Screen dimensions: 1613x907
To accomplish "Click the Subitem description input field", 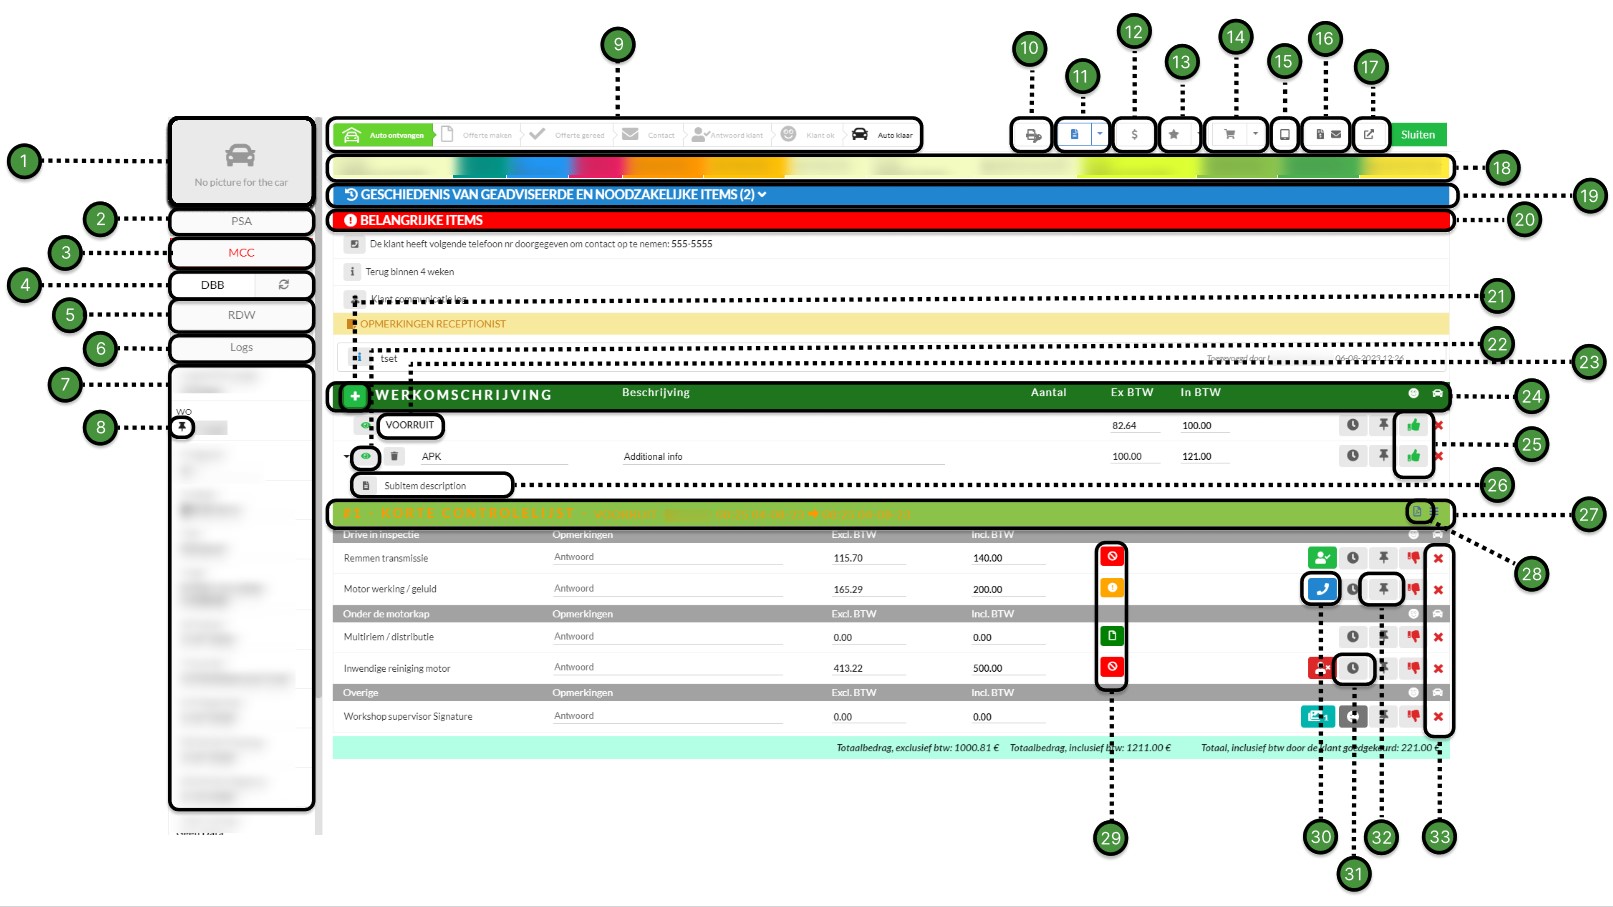I will [x=440, y=486].
